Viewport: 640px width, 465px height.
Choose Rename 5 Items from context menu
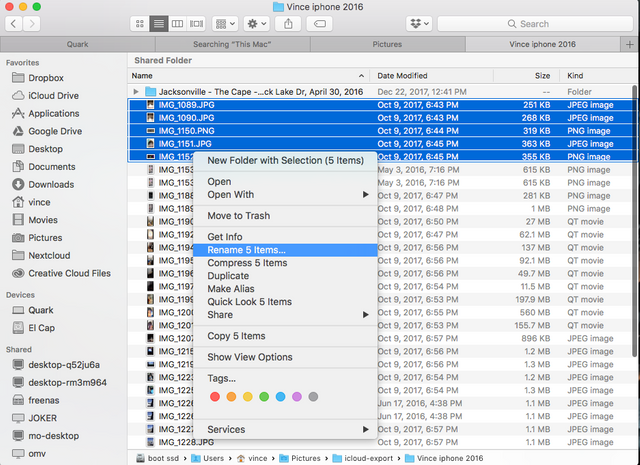[x=246, y=250]
